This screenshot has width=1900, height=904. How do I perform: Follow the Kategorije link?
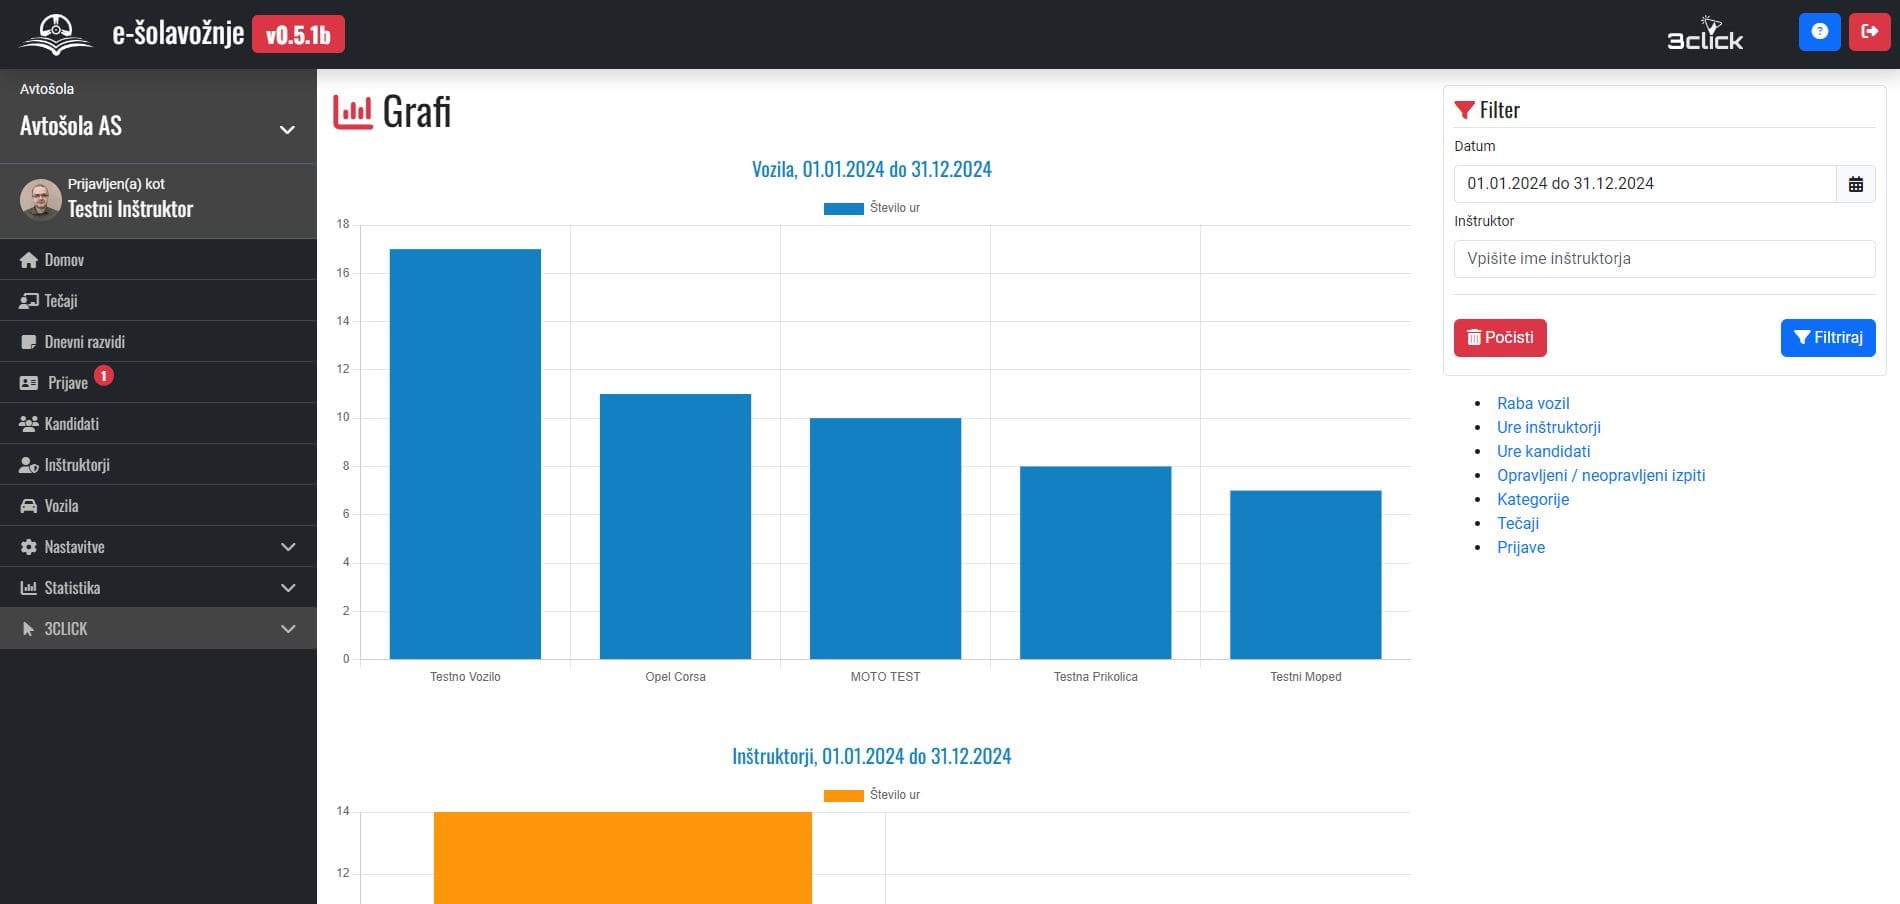click(1533, 499)
